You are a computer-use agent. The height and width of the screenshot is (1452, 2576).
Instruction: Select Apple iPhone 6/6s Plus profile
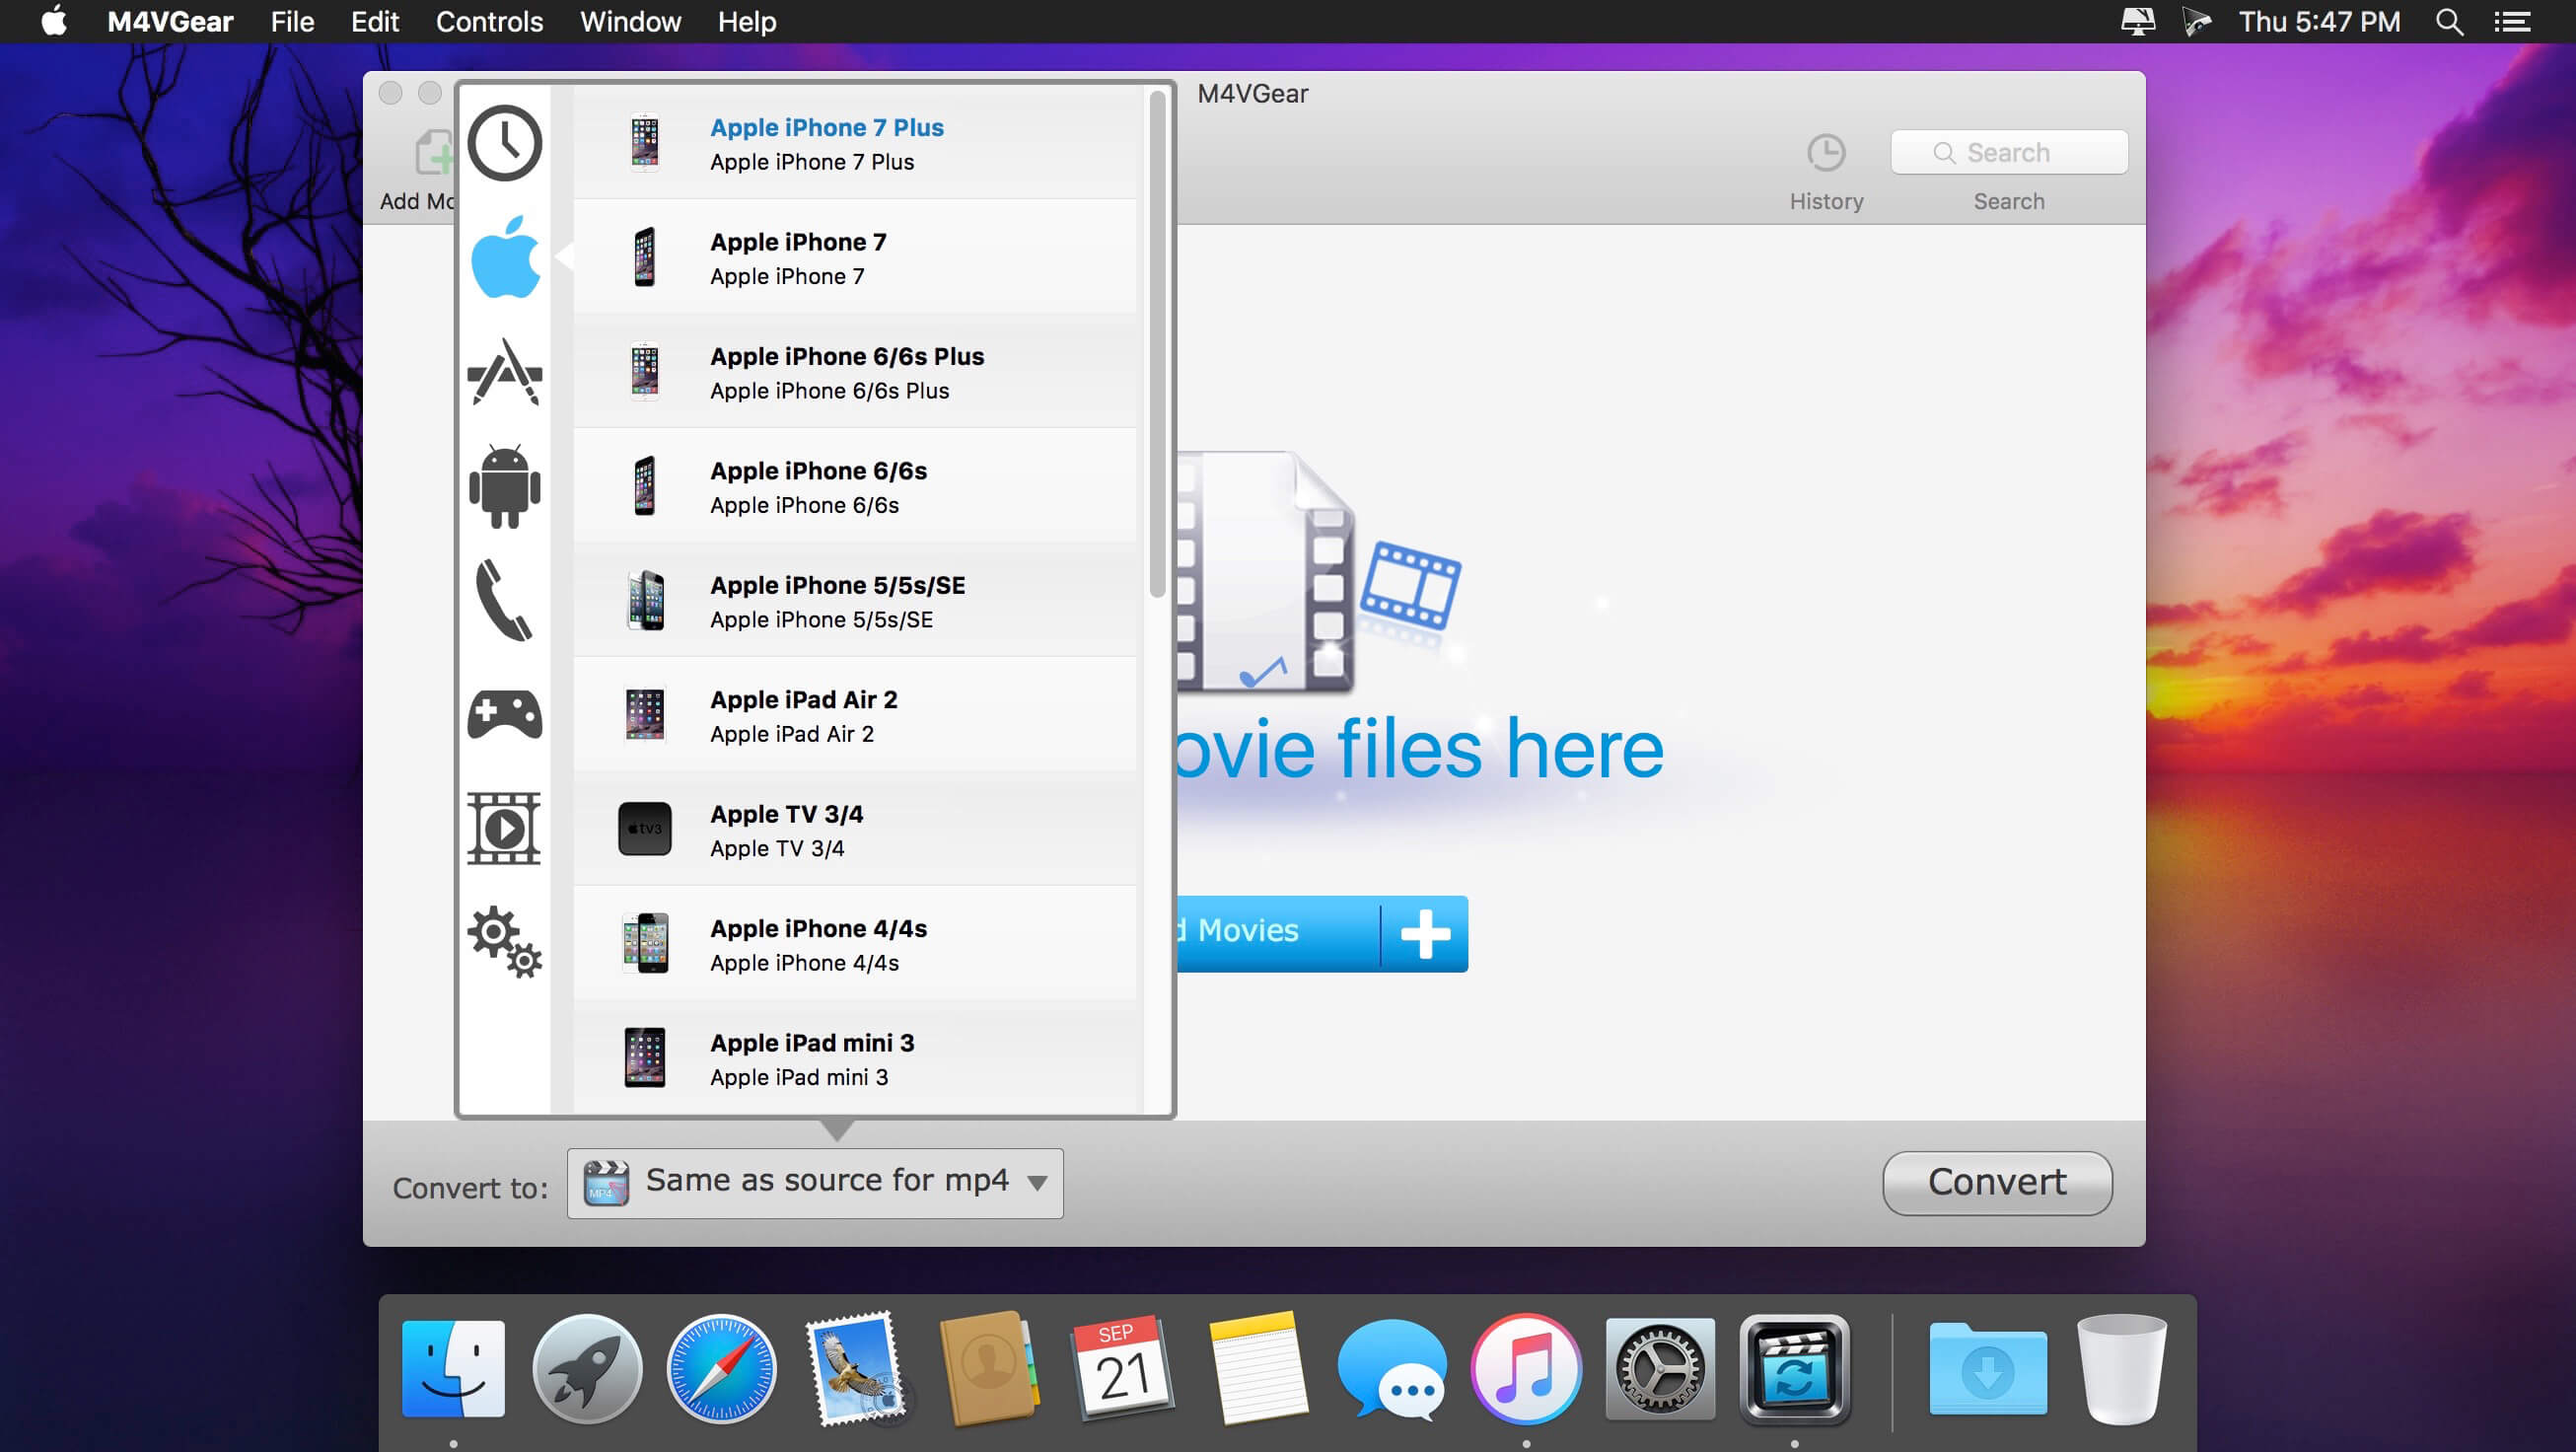pyautogui.click(x=855, y=372)
